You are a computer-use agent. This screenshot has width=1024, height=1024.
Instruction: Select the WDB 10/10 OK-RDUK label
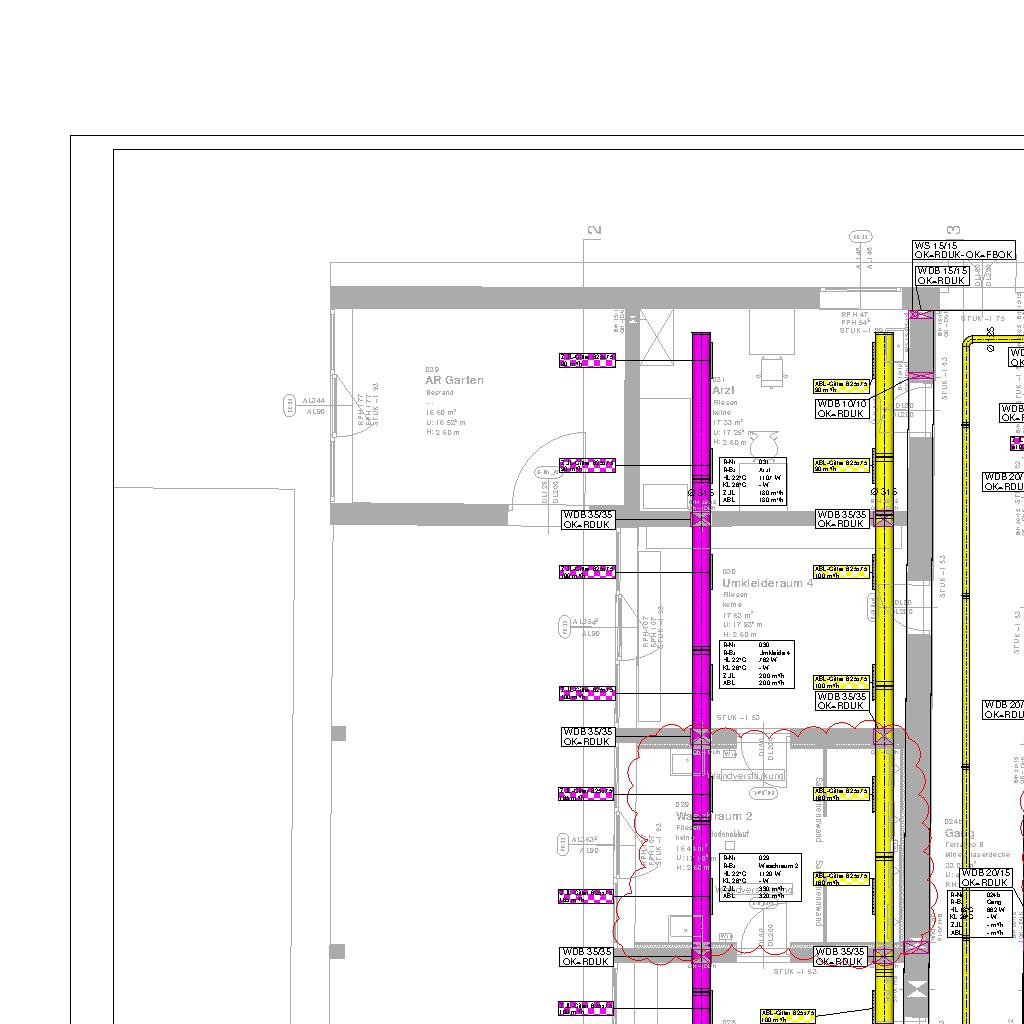click(x=842, y=409)
